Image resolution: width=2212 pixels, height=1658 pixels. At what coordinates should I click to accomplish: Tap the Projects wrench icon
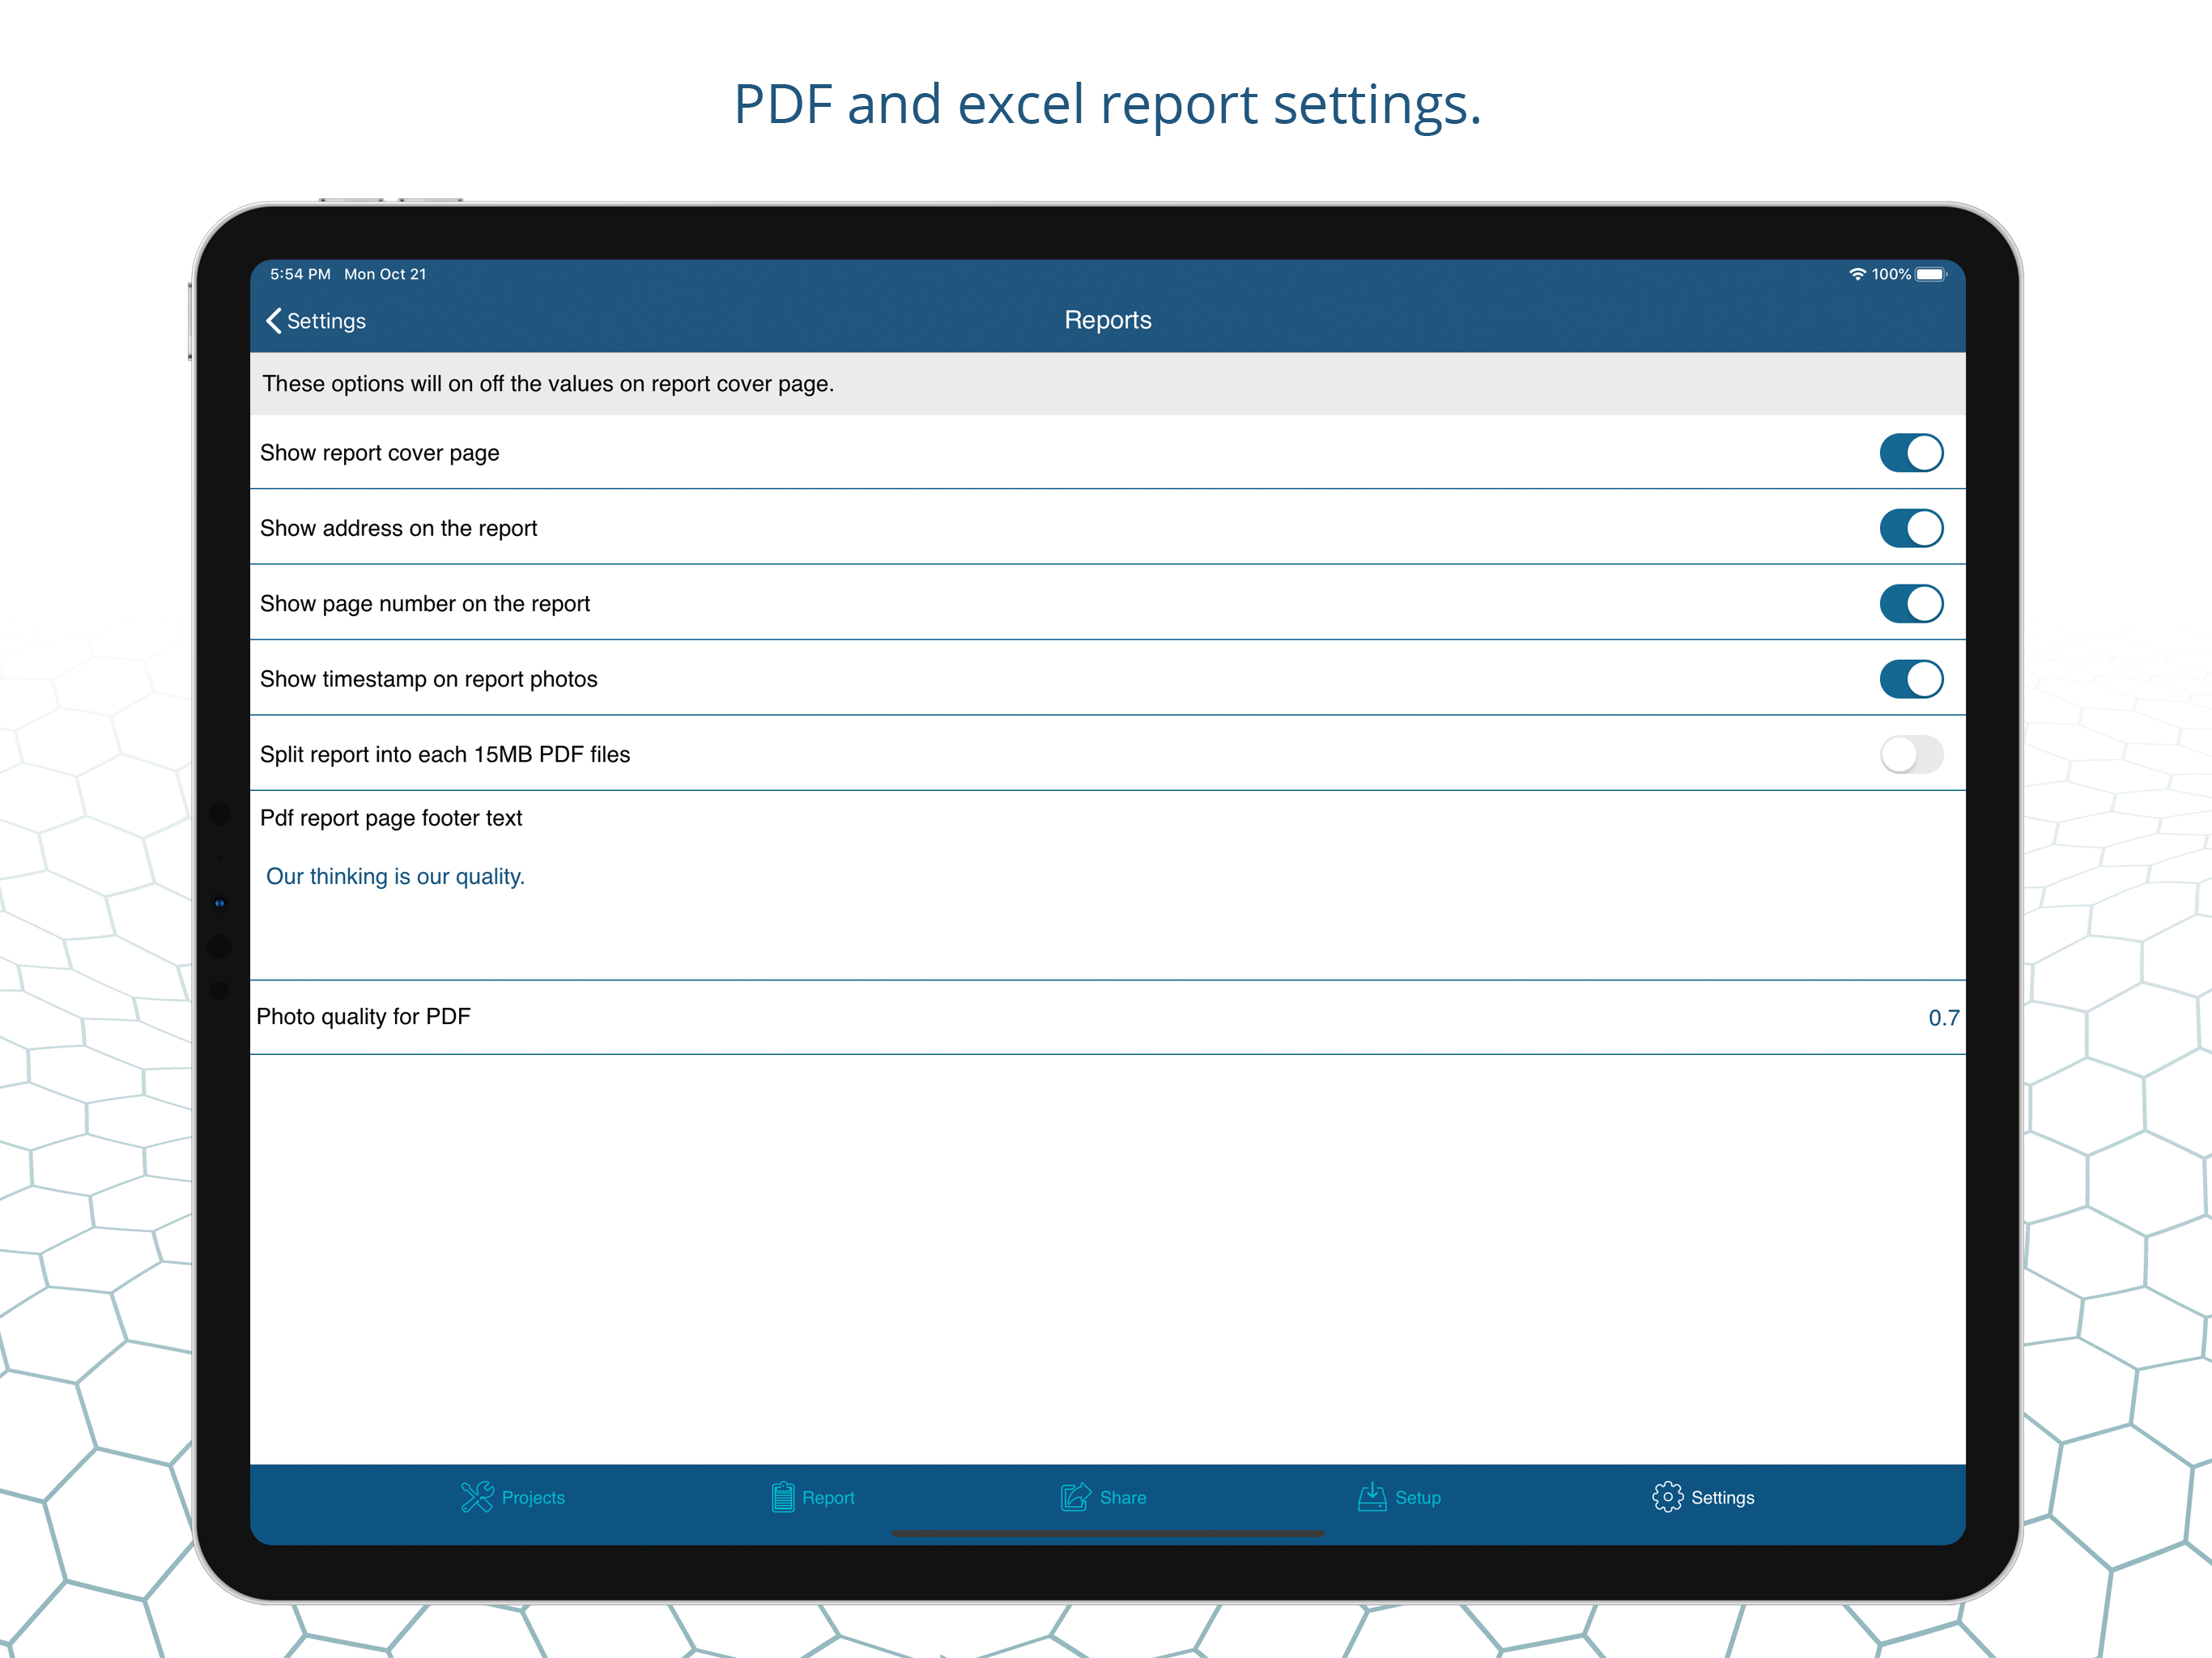coord(477,1497)
